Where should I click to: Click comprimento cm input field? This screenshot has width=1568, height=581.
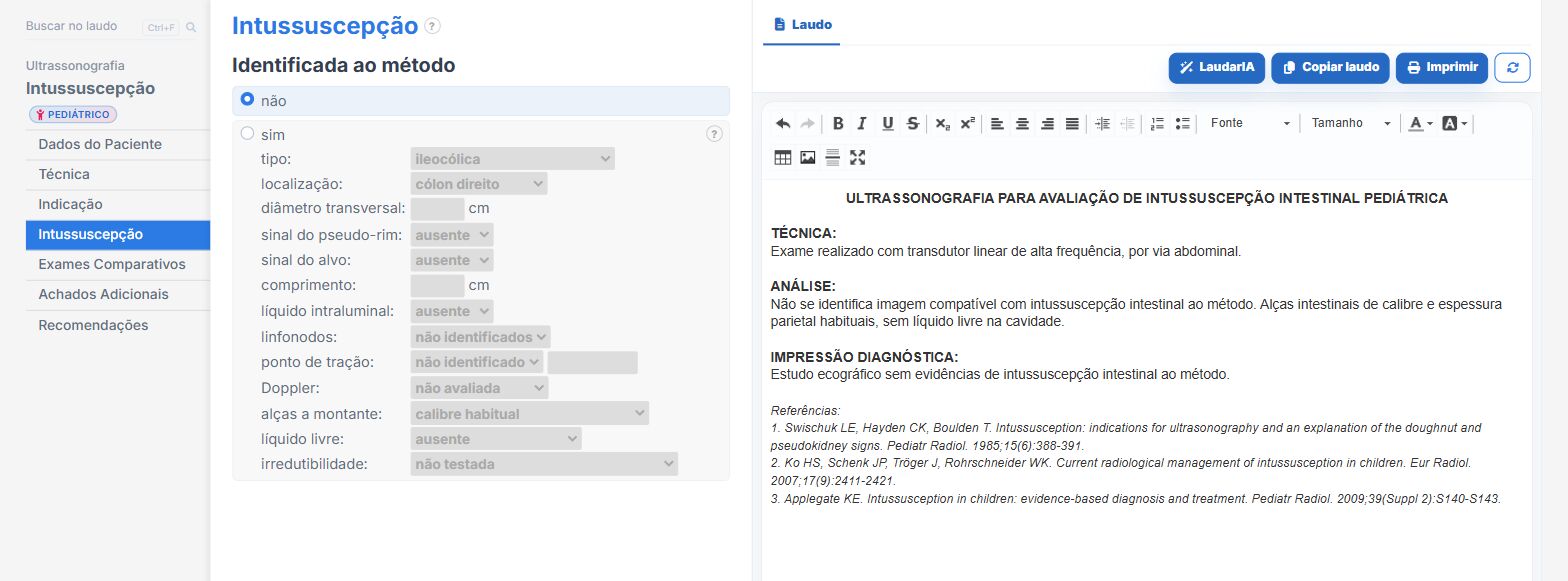pyautogui.click(x=437, y=285)
